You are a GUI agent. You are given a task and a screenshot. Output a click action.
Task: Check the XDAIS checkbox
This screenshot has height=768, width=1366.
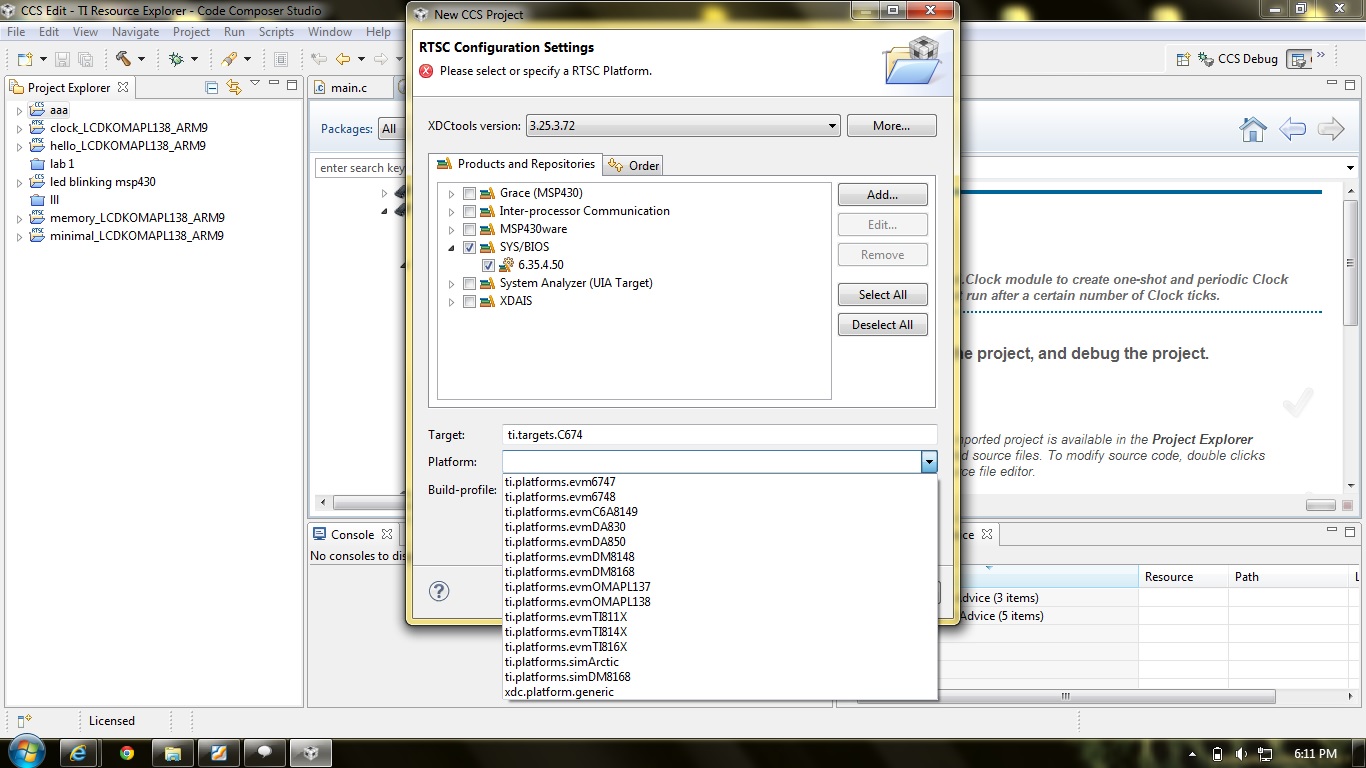pos(469,301)
